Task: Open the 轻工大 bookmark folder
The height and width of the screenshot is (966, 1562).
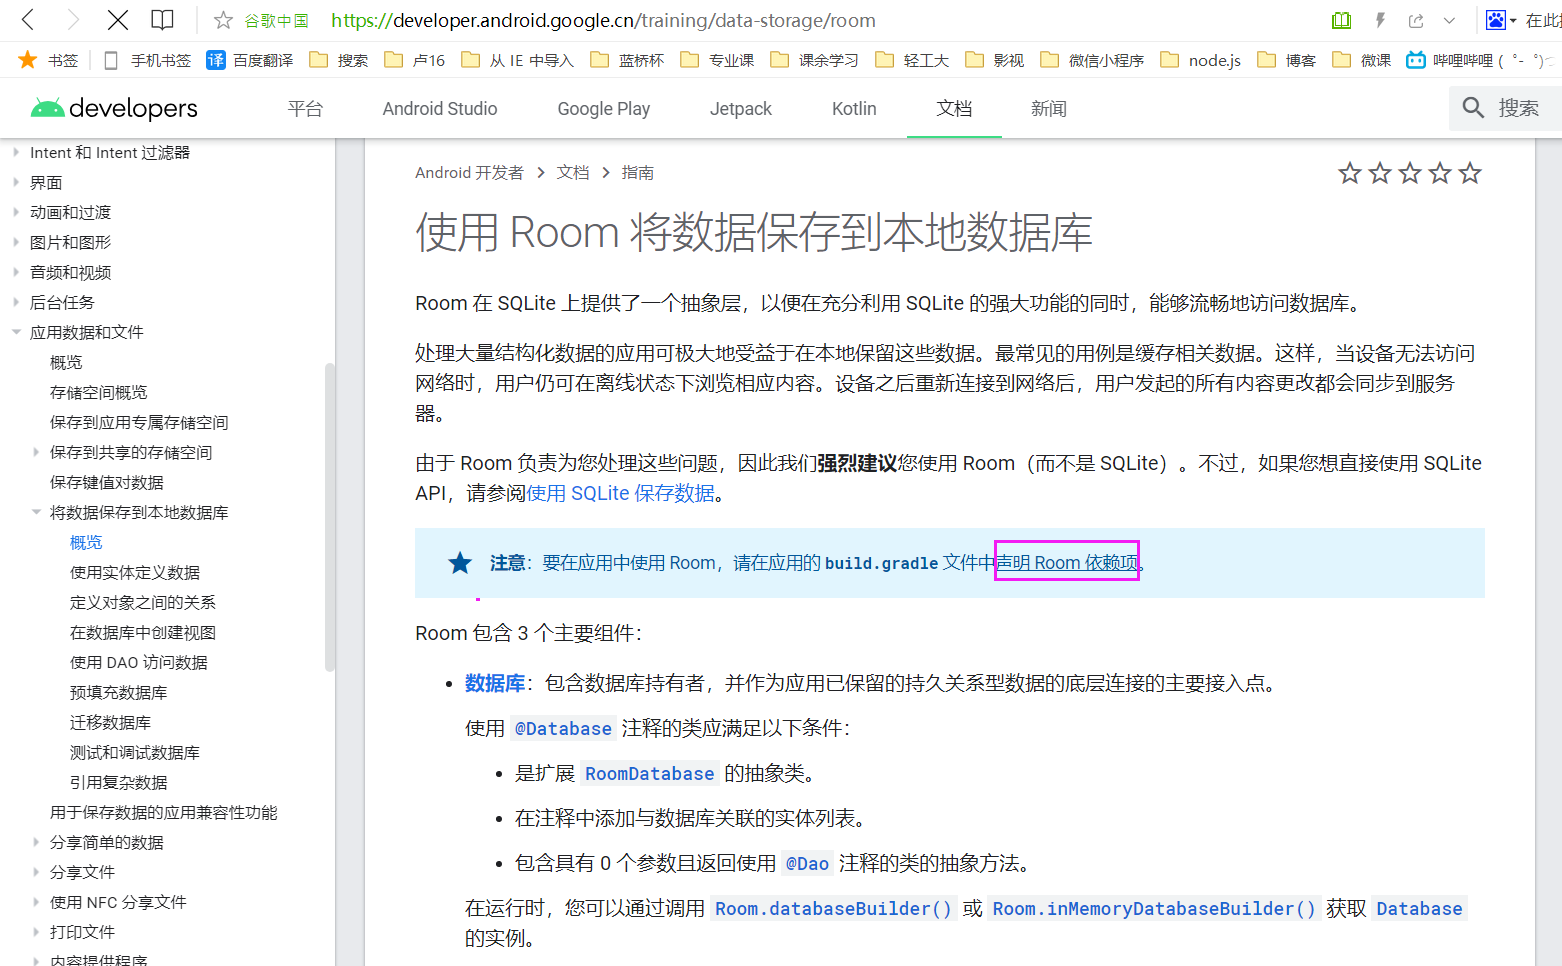Action: 912,60
